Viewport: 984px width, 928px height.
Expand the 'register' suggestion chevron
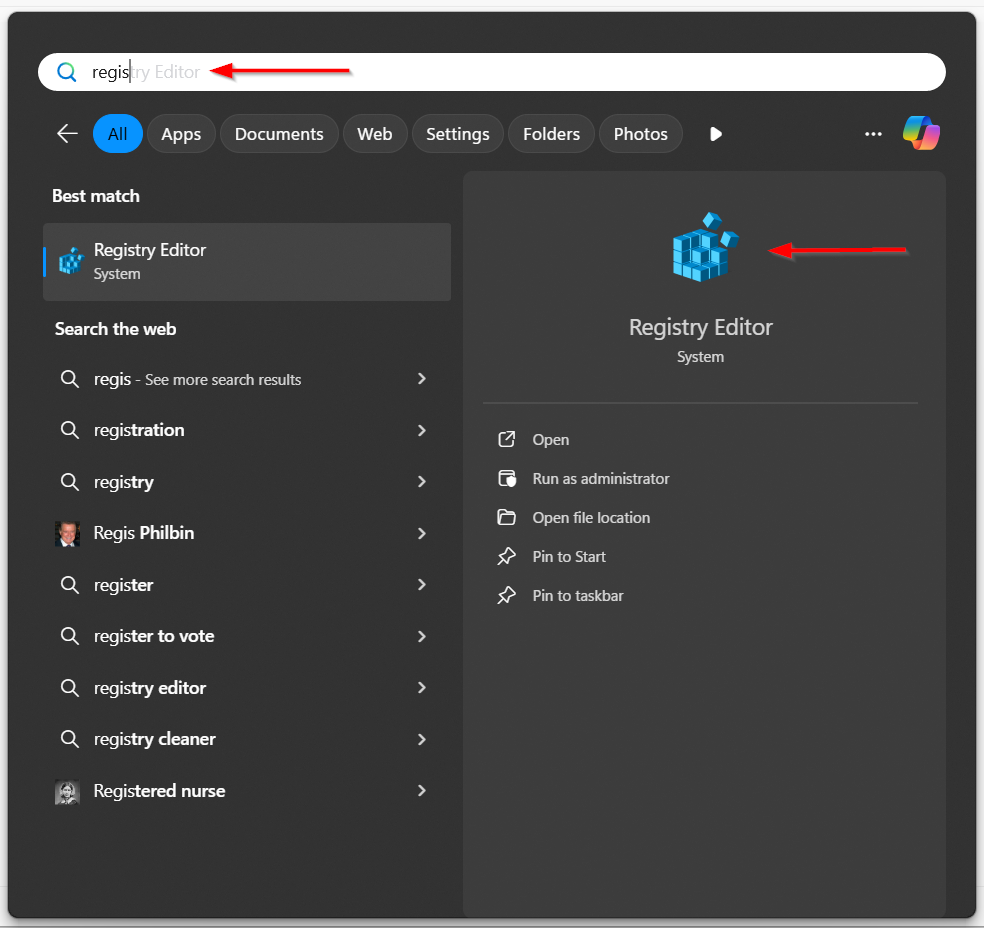click(x=422, y=585)
